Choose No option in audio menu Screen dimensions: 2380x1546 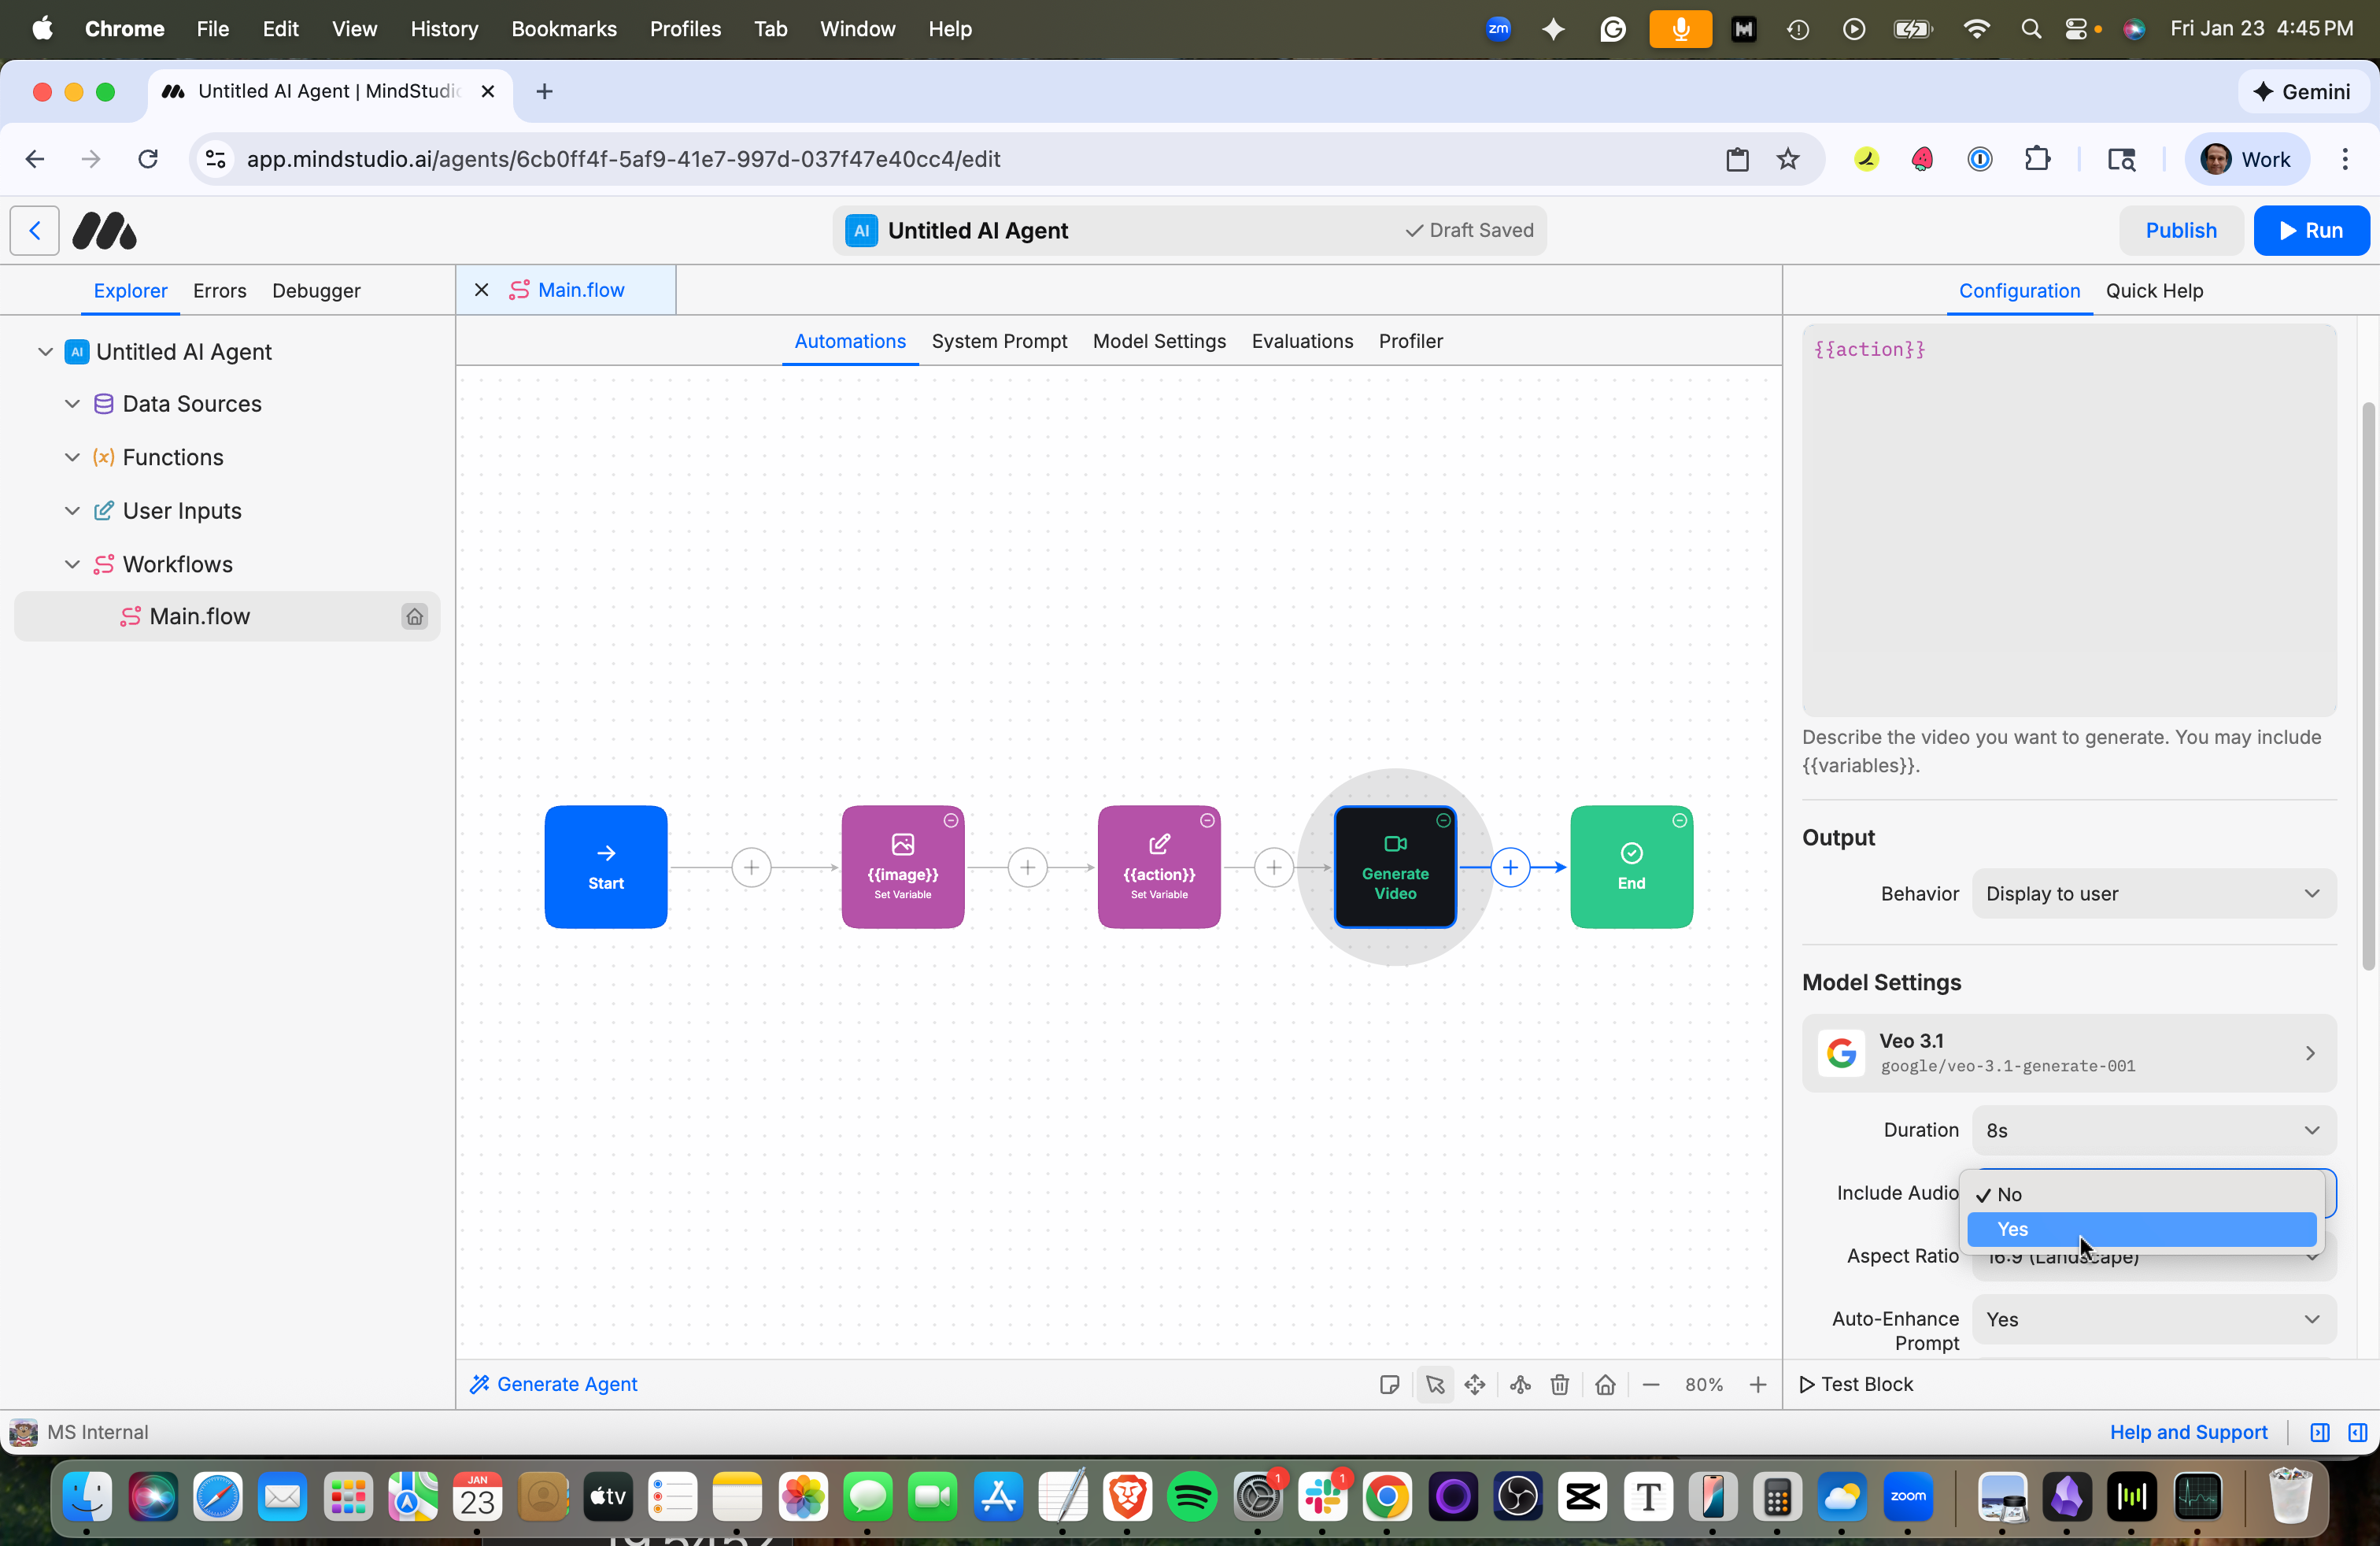click(2140, 1194)
